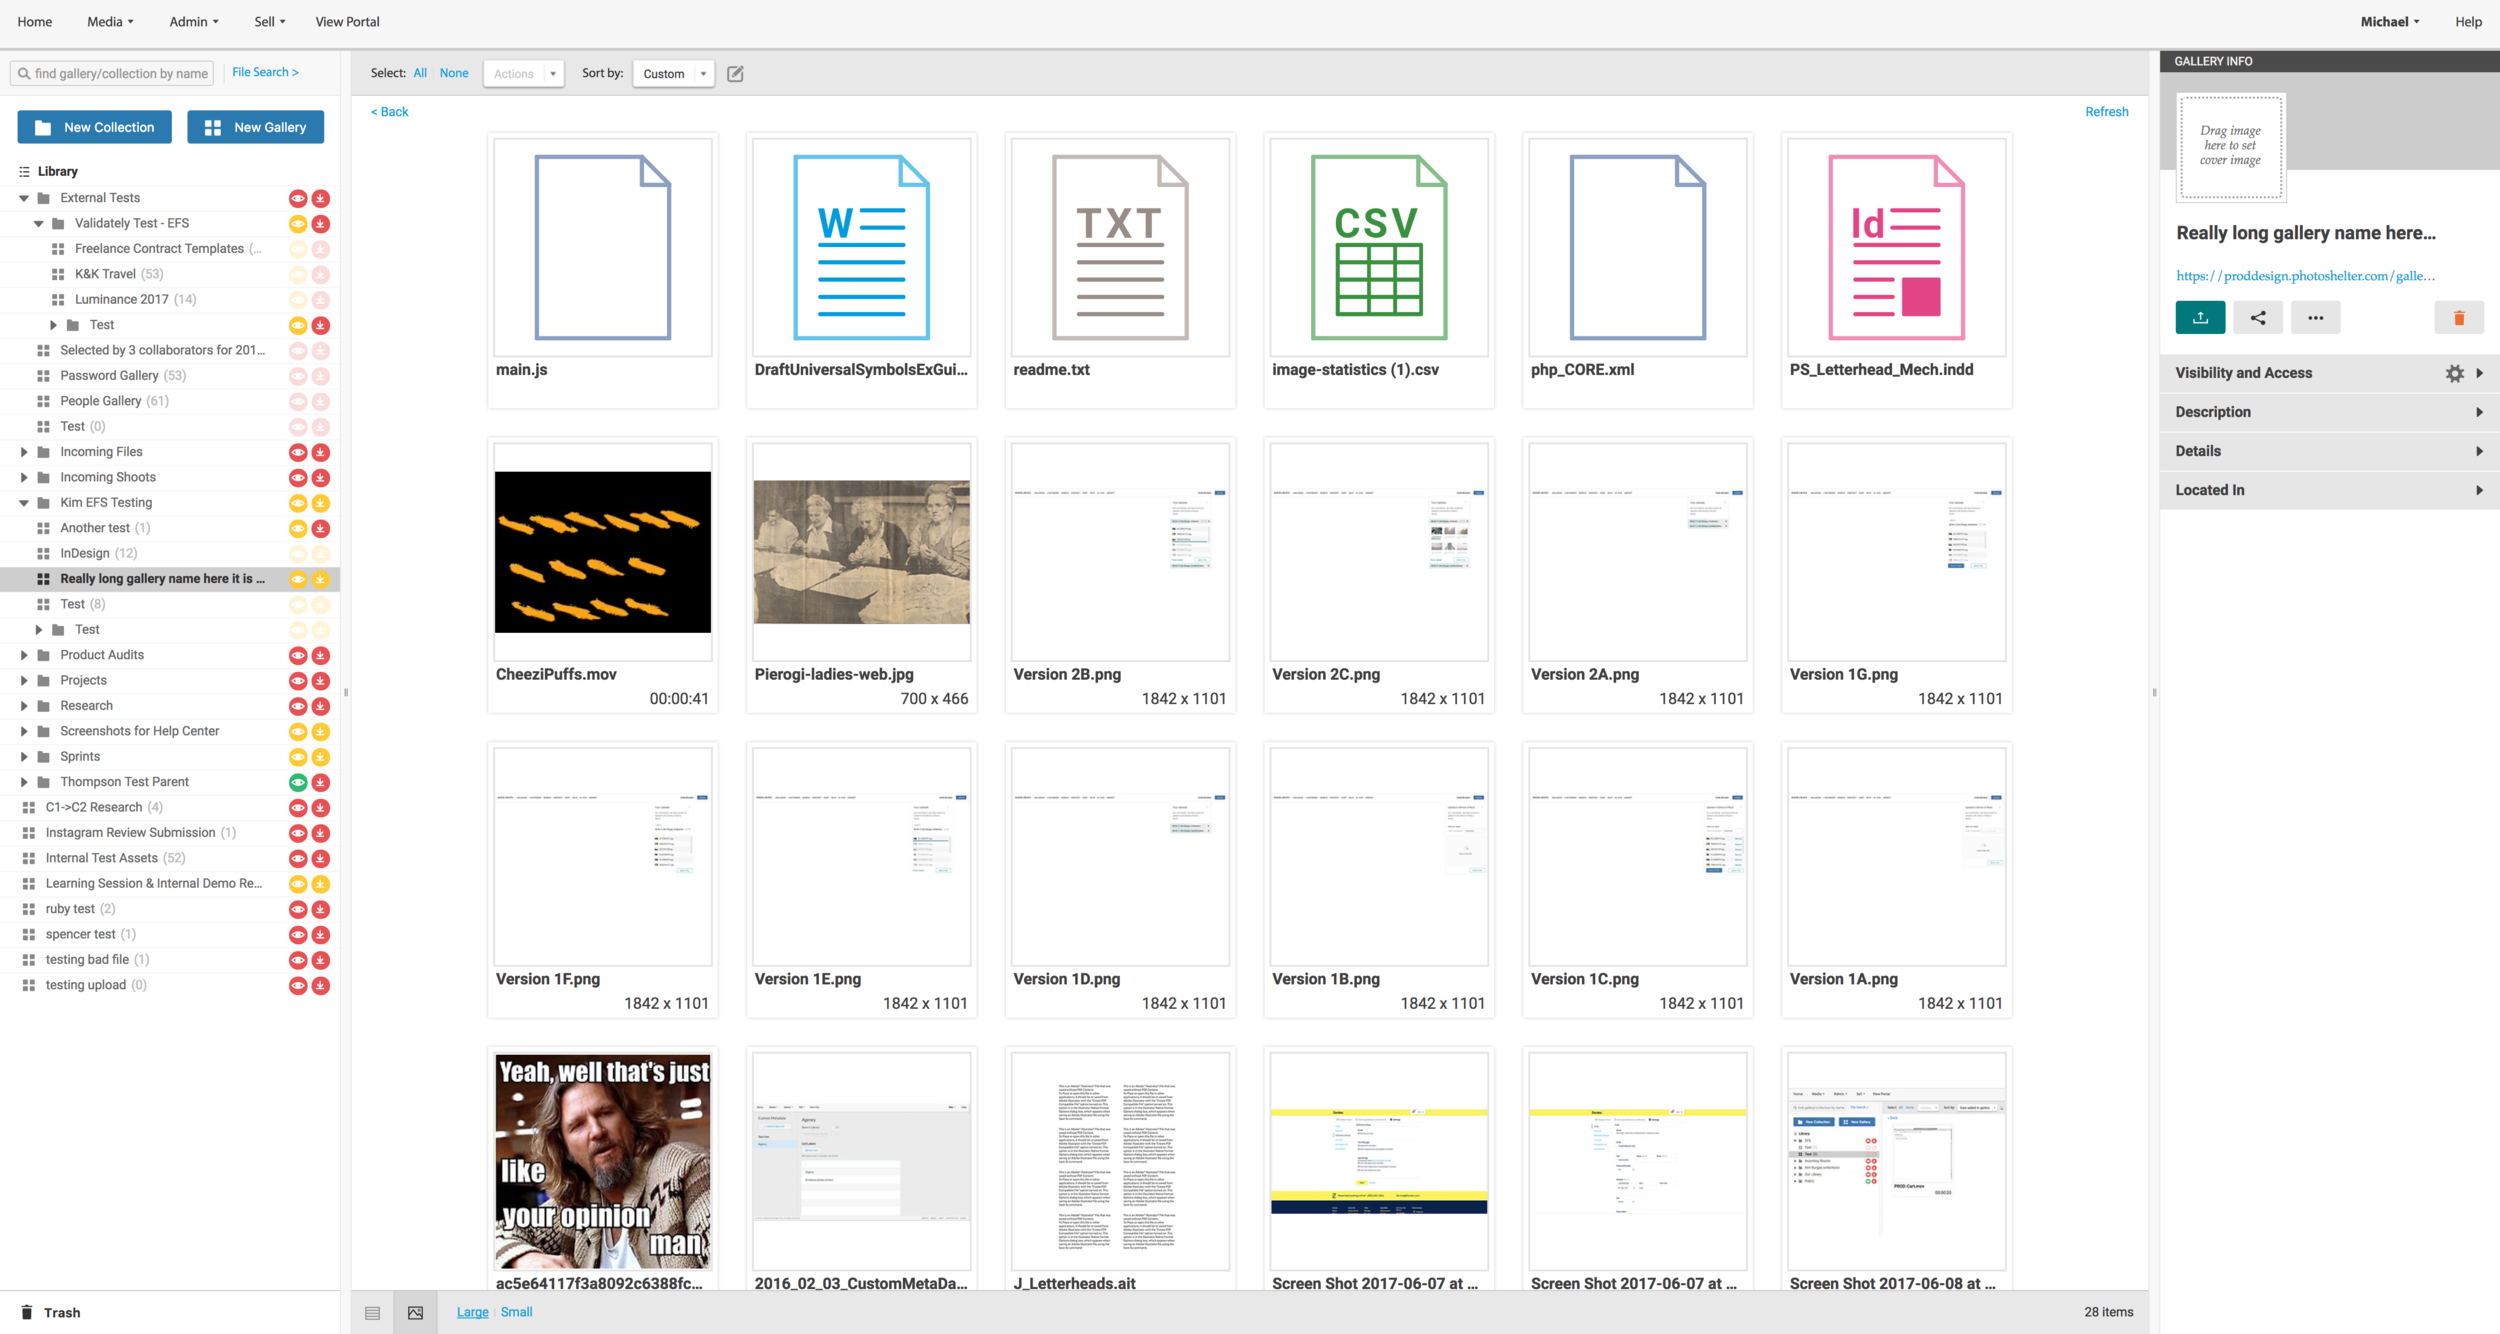Click download icon for Sprints
The width and height of the screenshot is (2500, 1334).
(320, 757)
